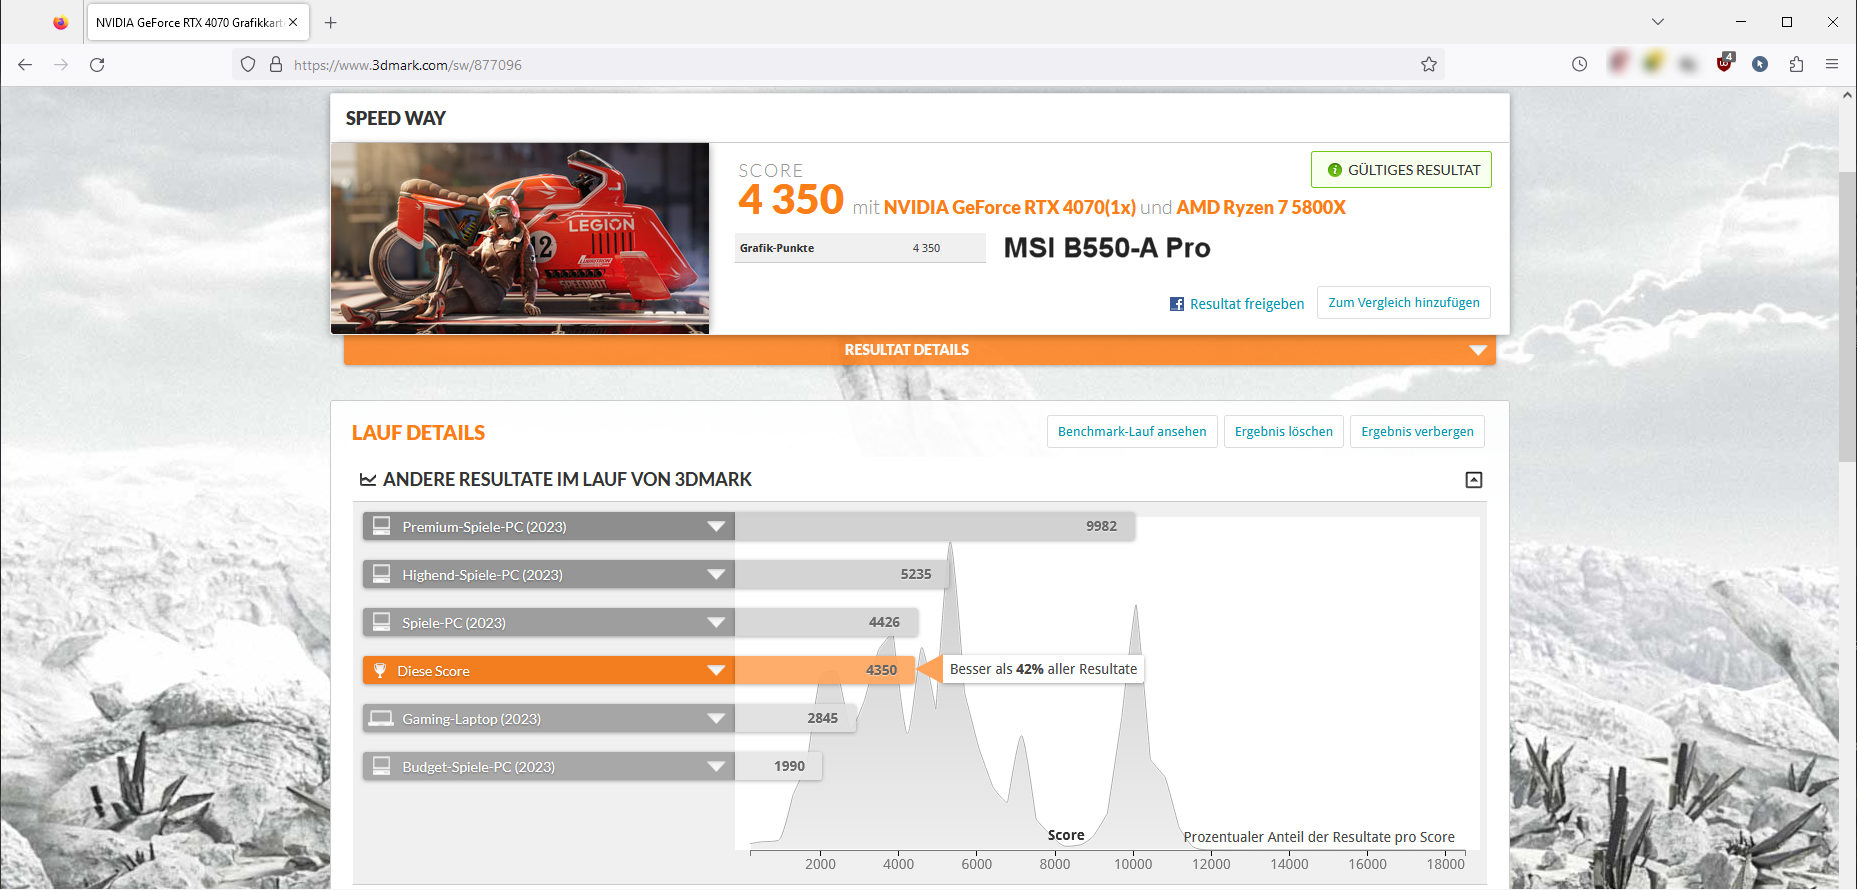The image size is (1857, 890).
Task: Click the trophy icon on Diese Score
Action: [380, 670]
